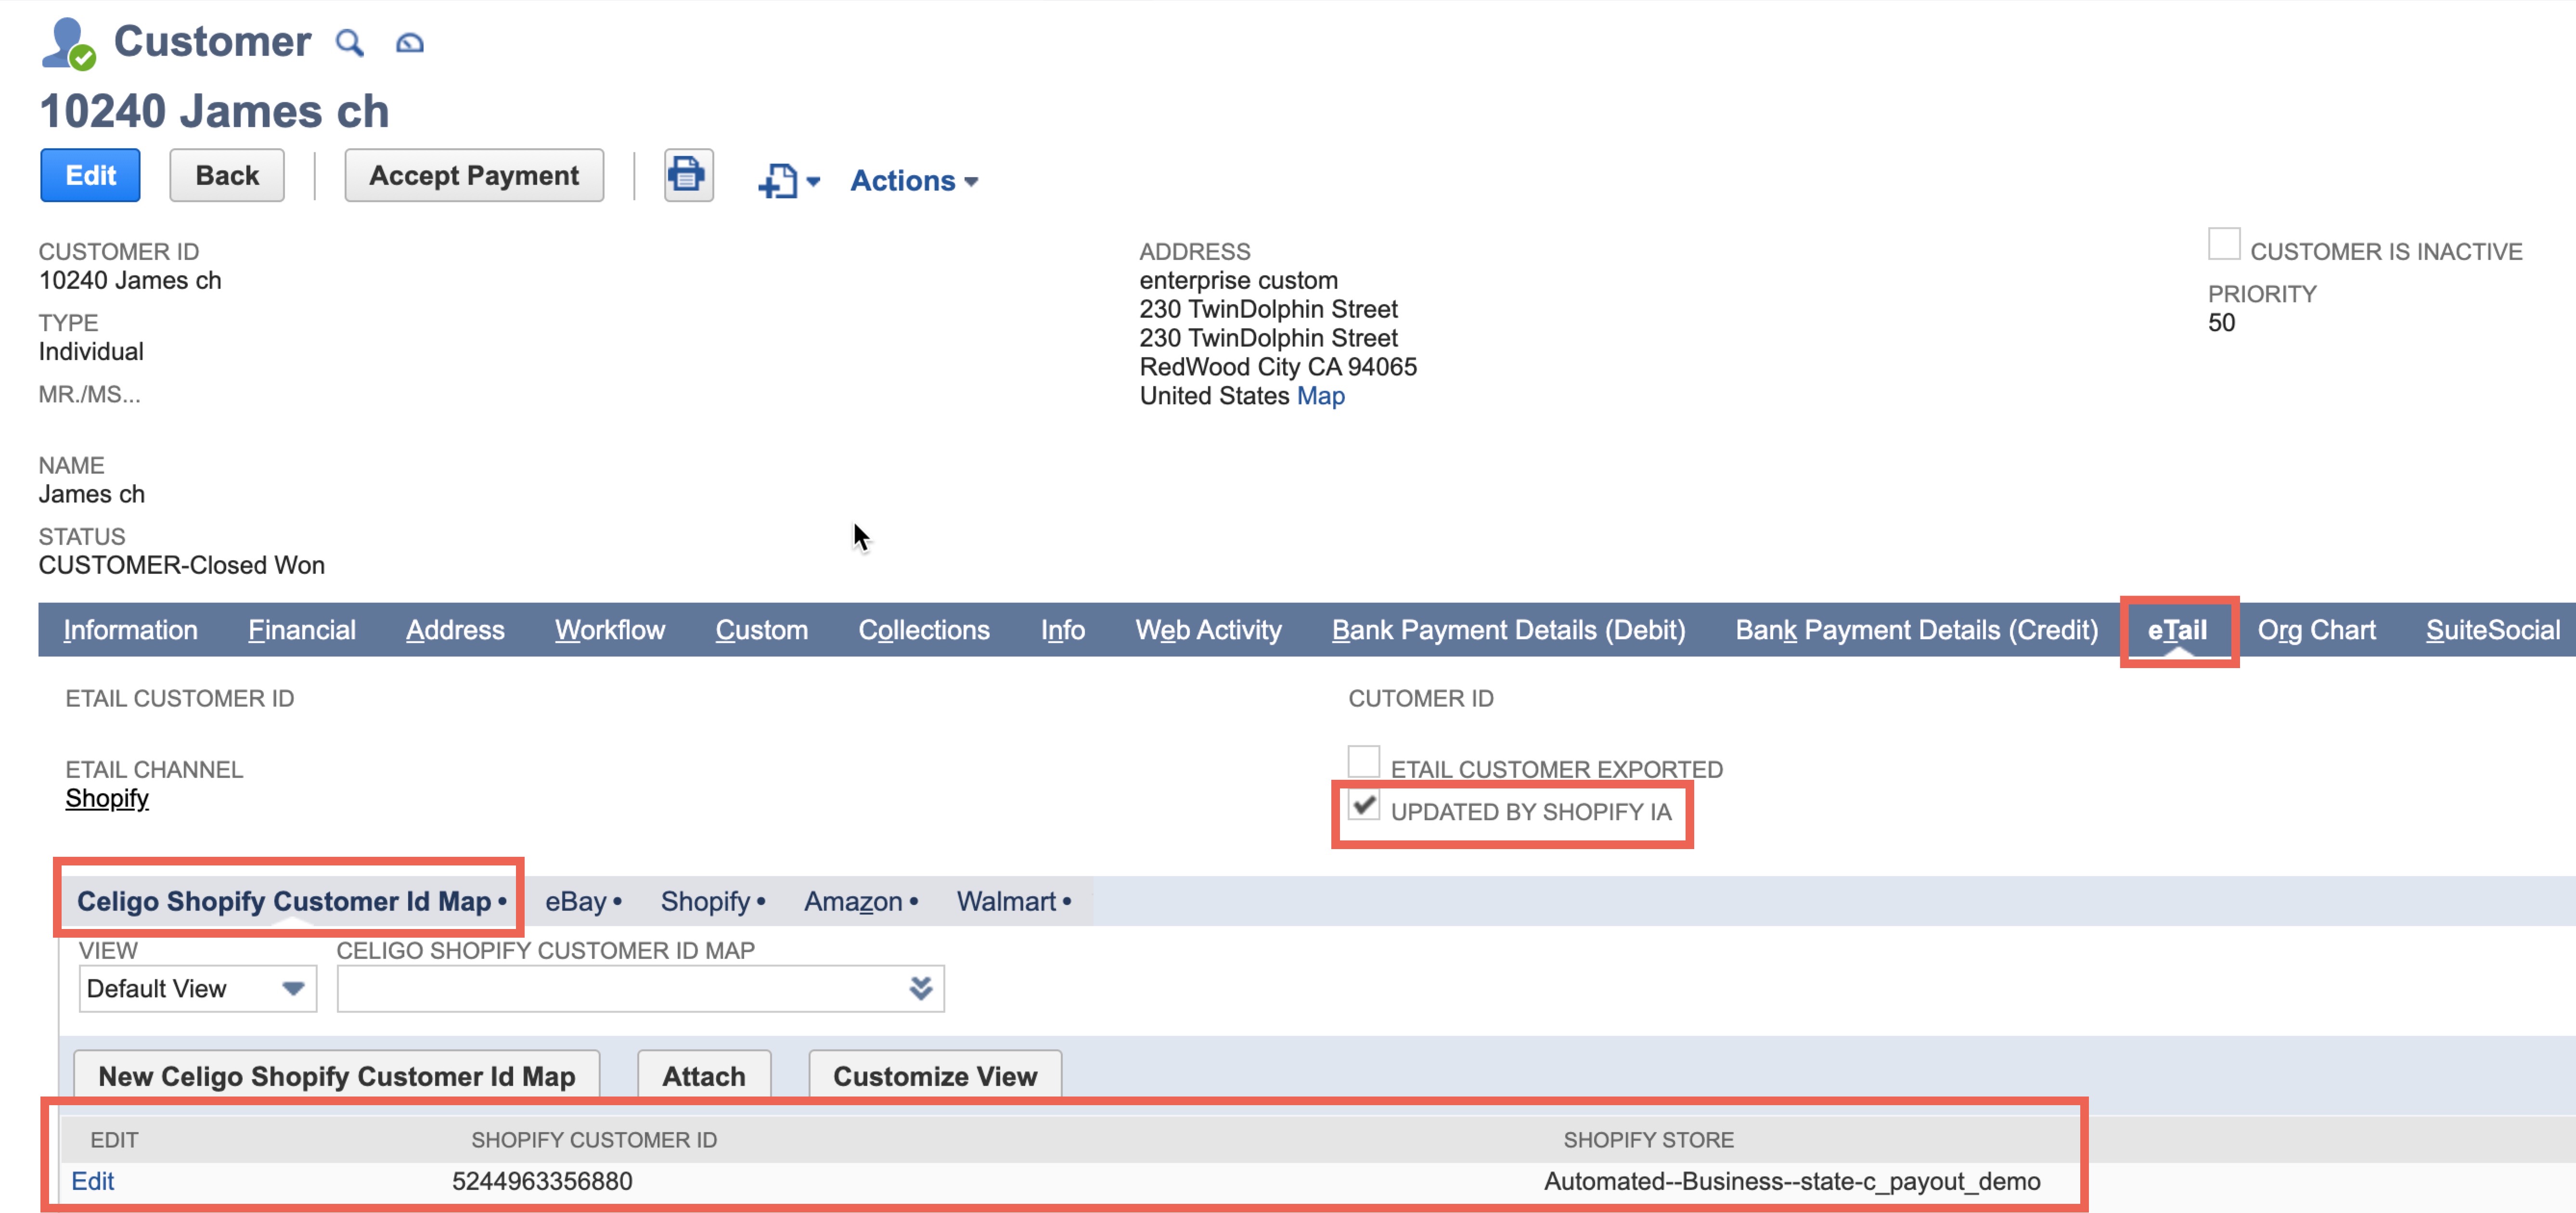Click the Shopify Customer ID column header
The height and width of the screenshot is (1213, 2576).
point(594,1140)
